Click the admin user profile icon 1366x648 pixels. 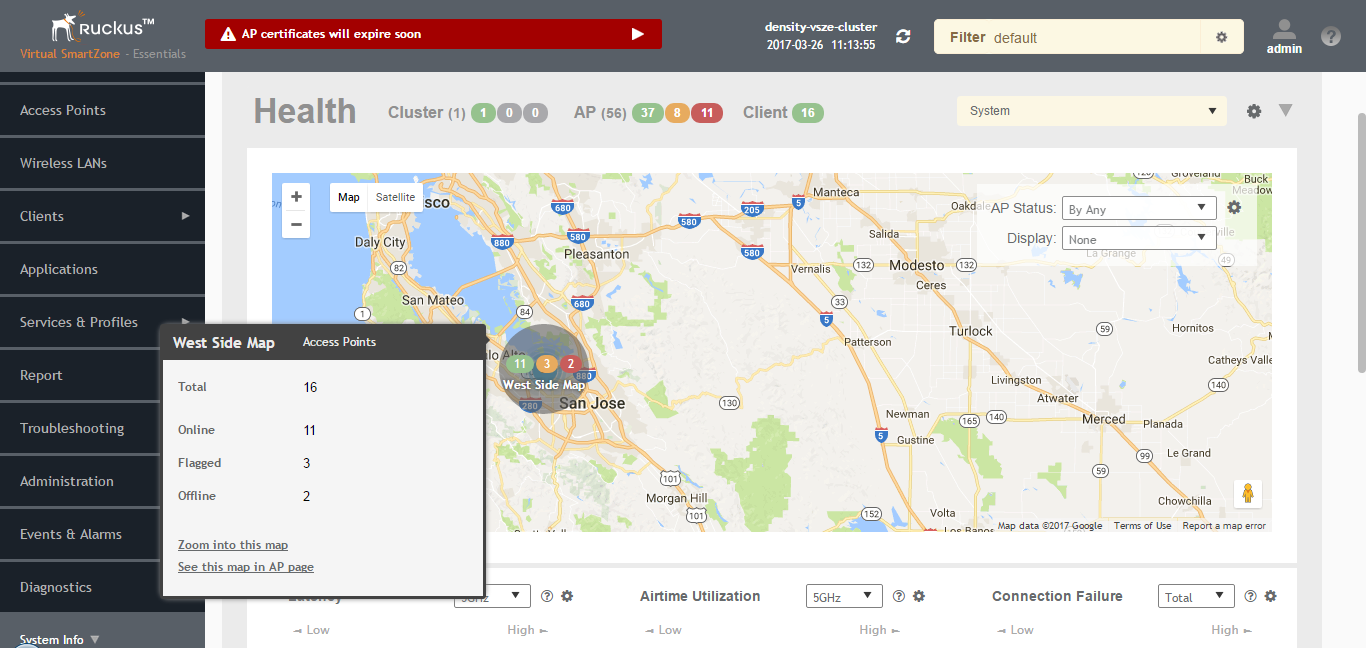point(1284,31)
